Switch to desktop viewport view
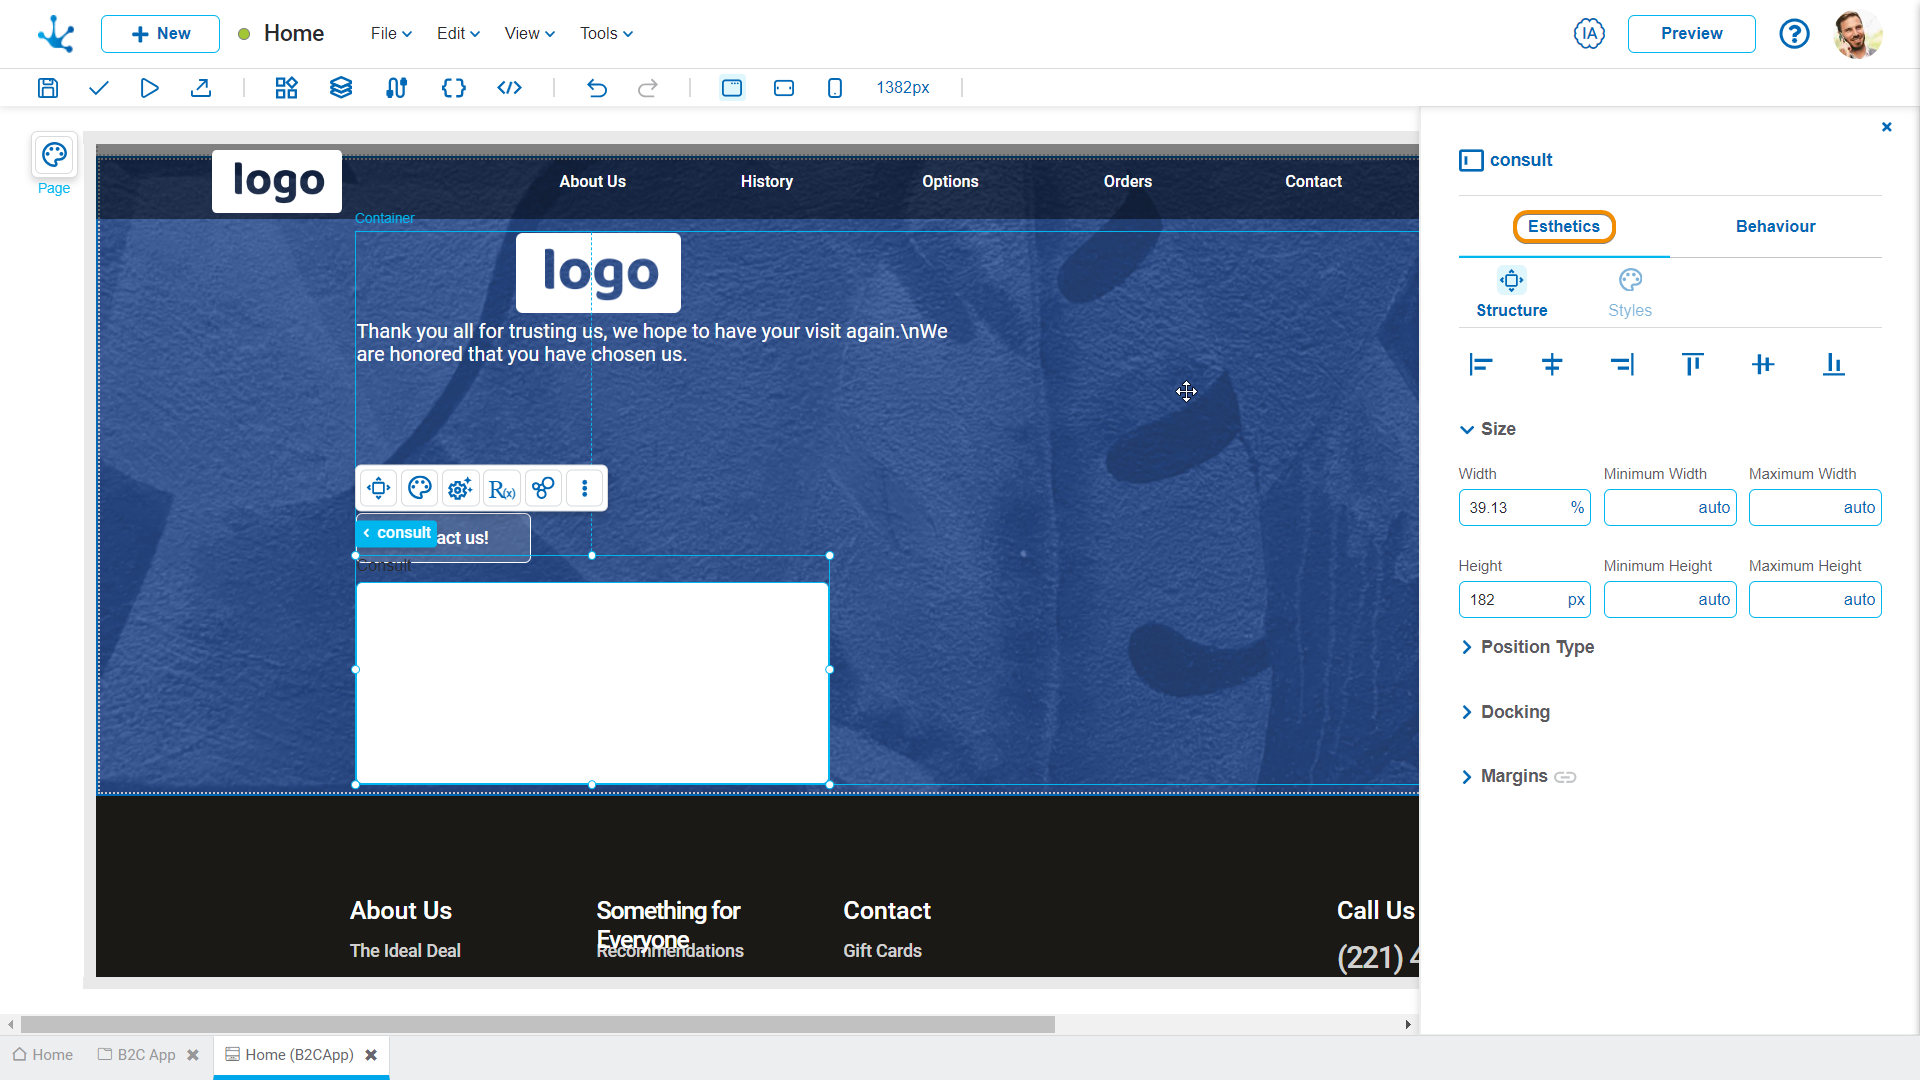This screenshot has height=1080, width=1920. tap(732, 88)
